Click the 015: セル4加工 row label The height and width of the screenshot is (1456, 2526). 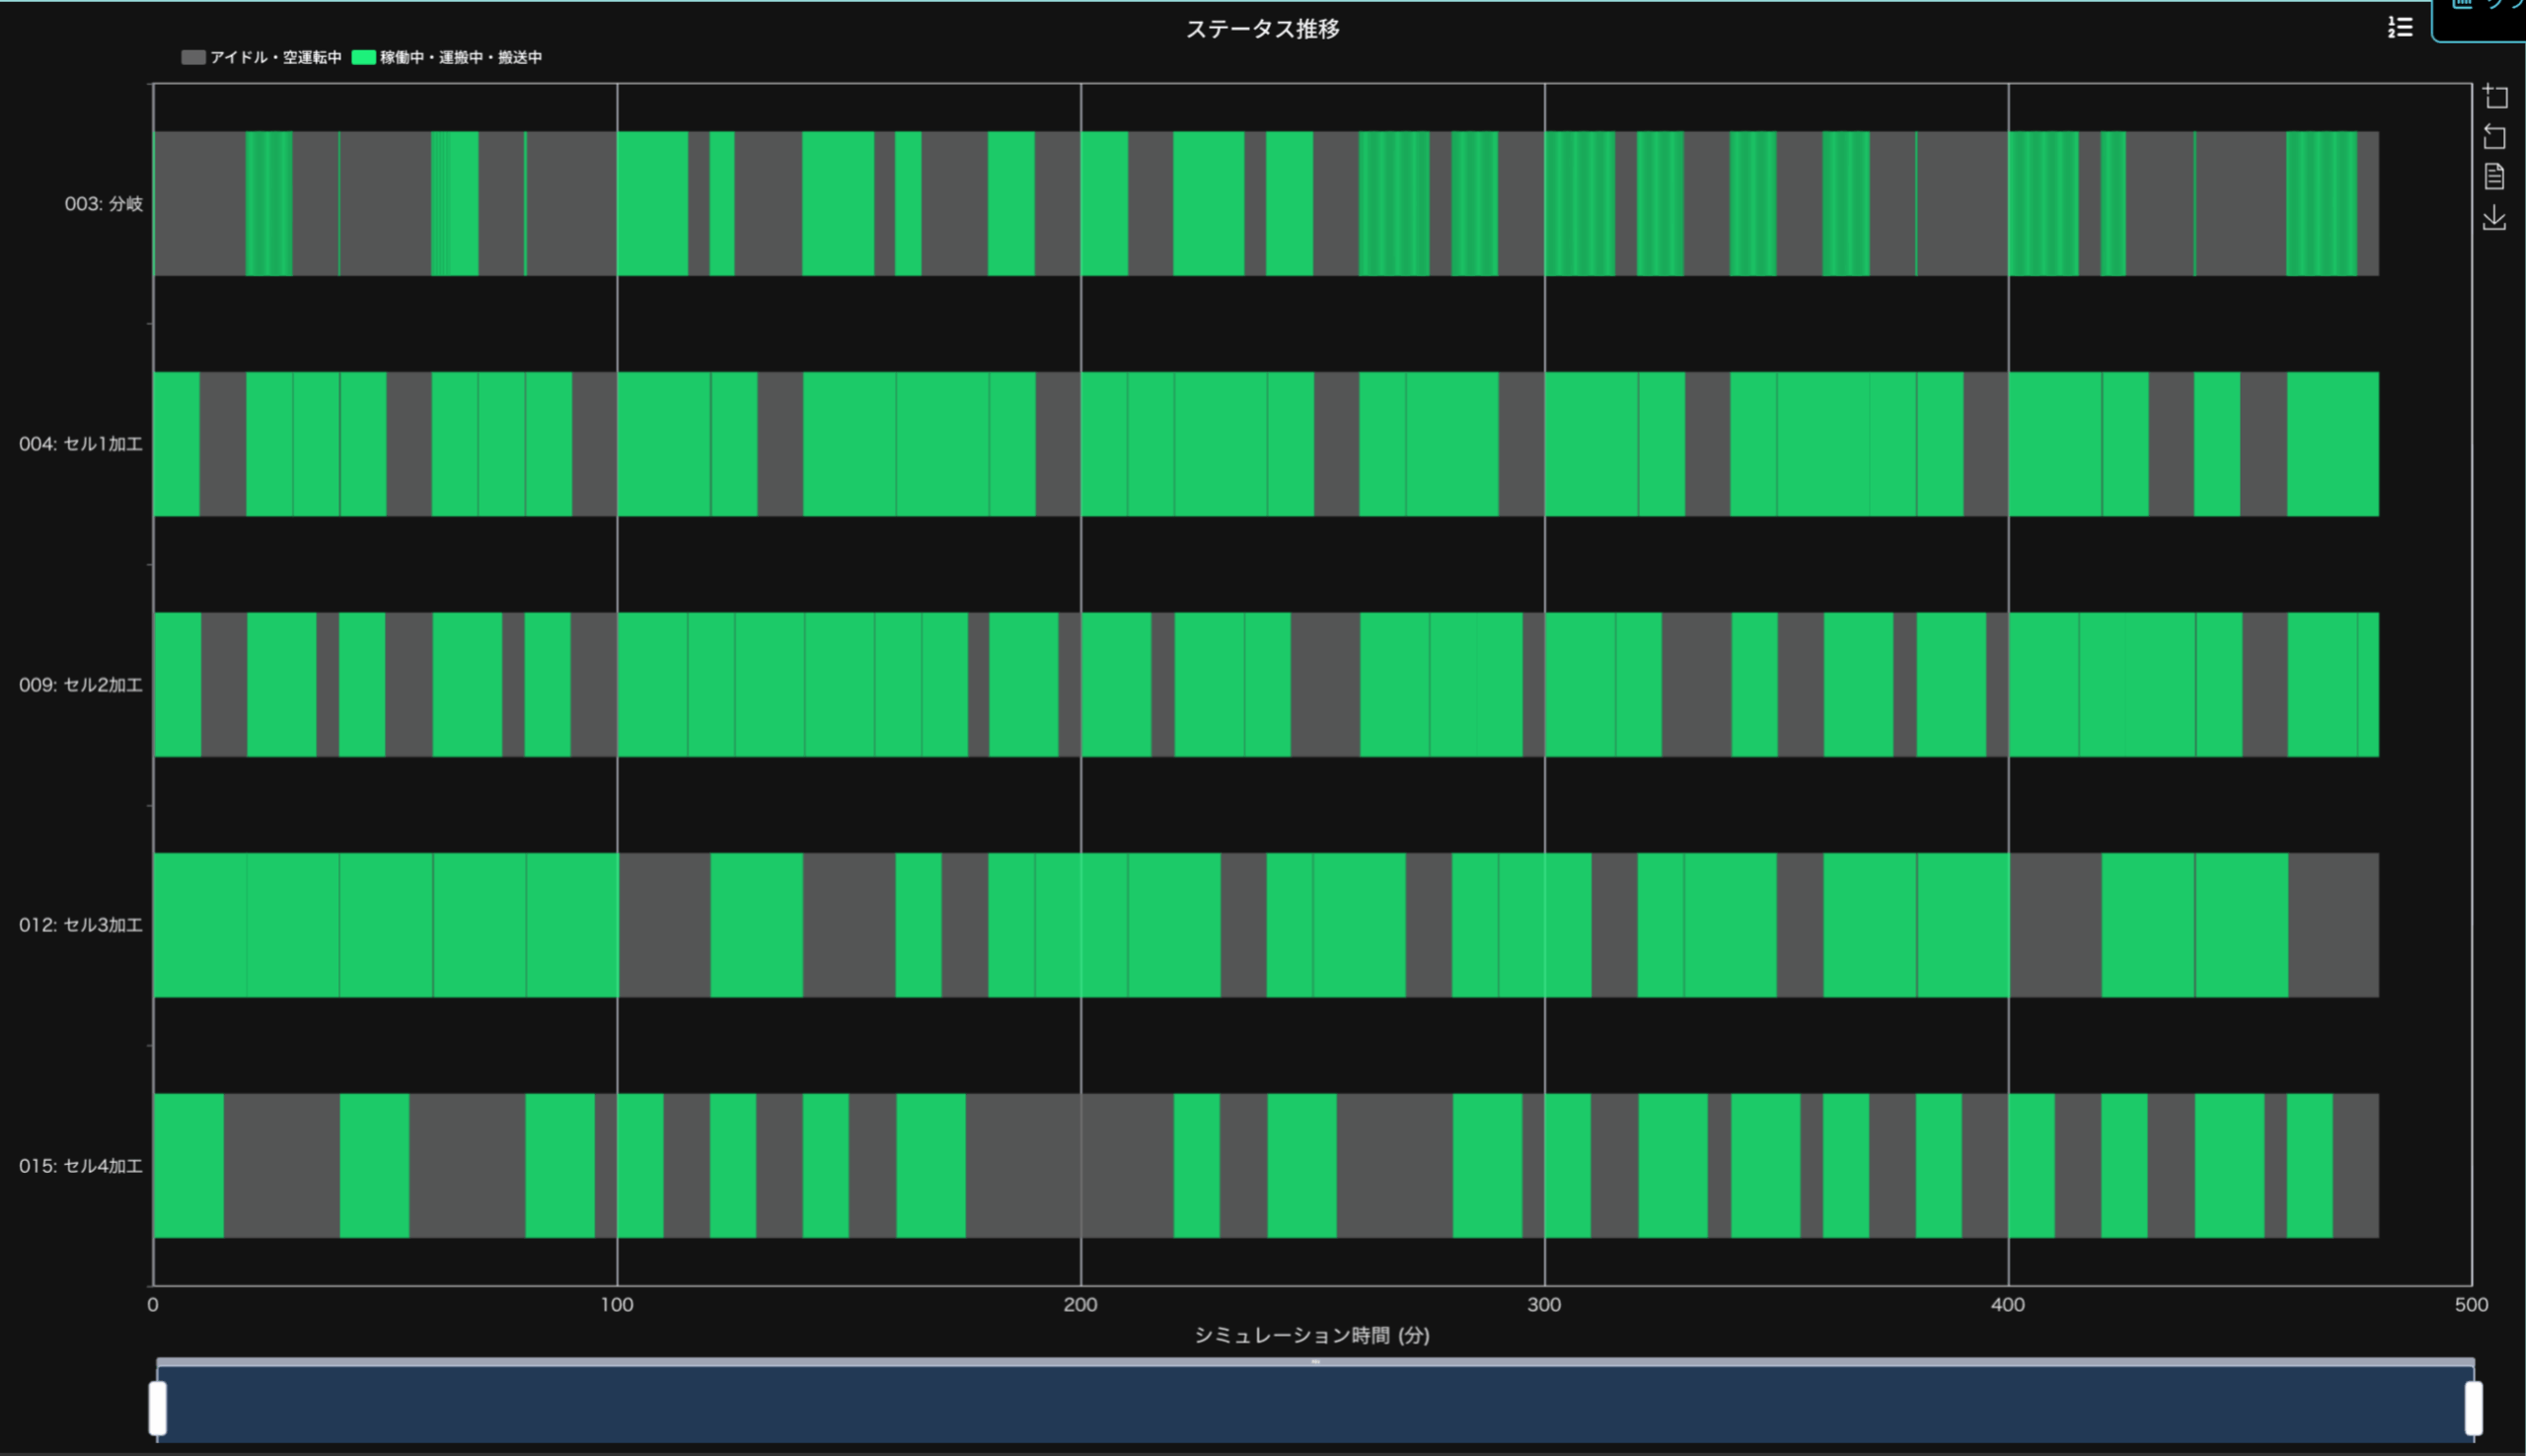[x=81, y=1166]
